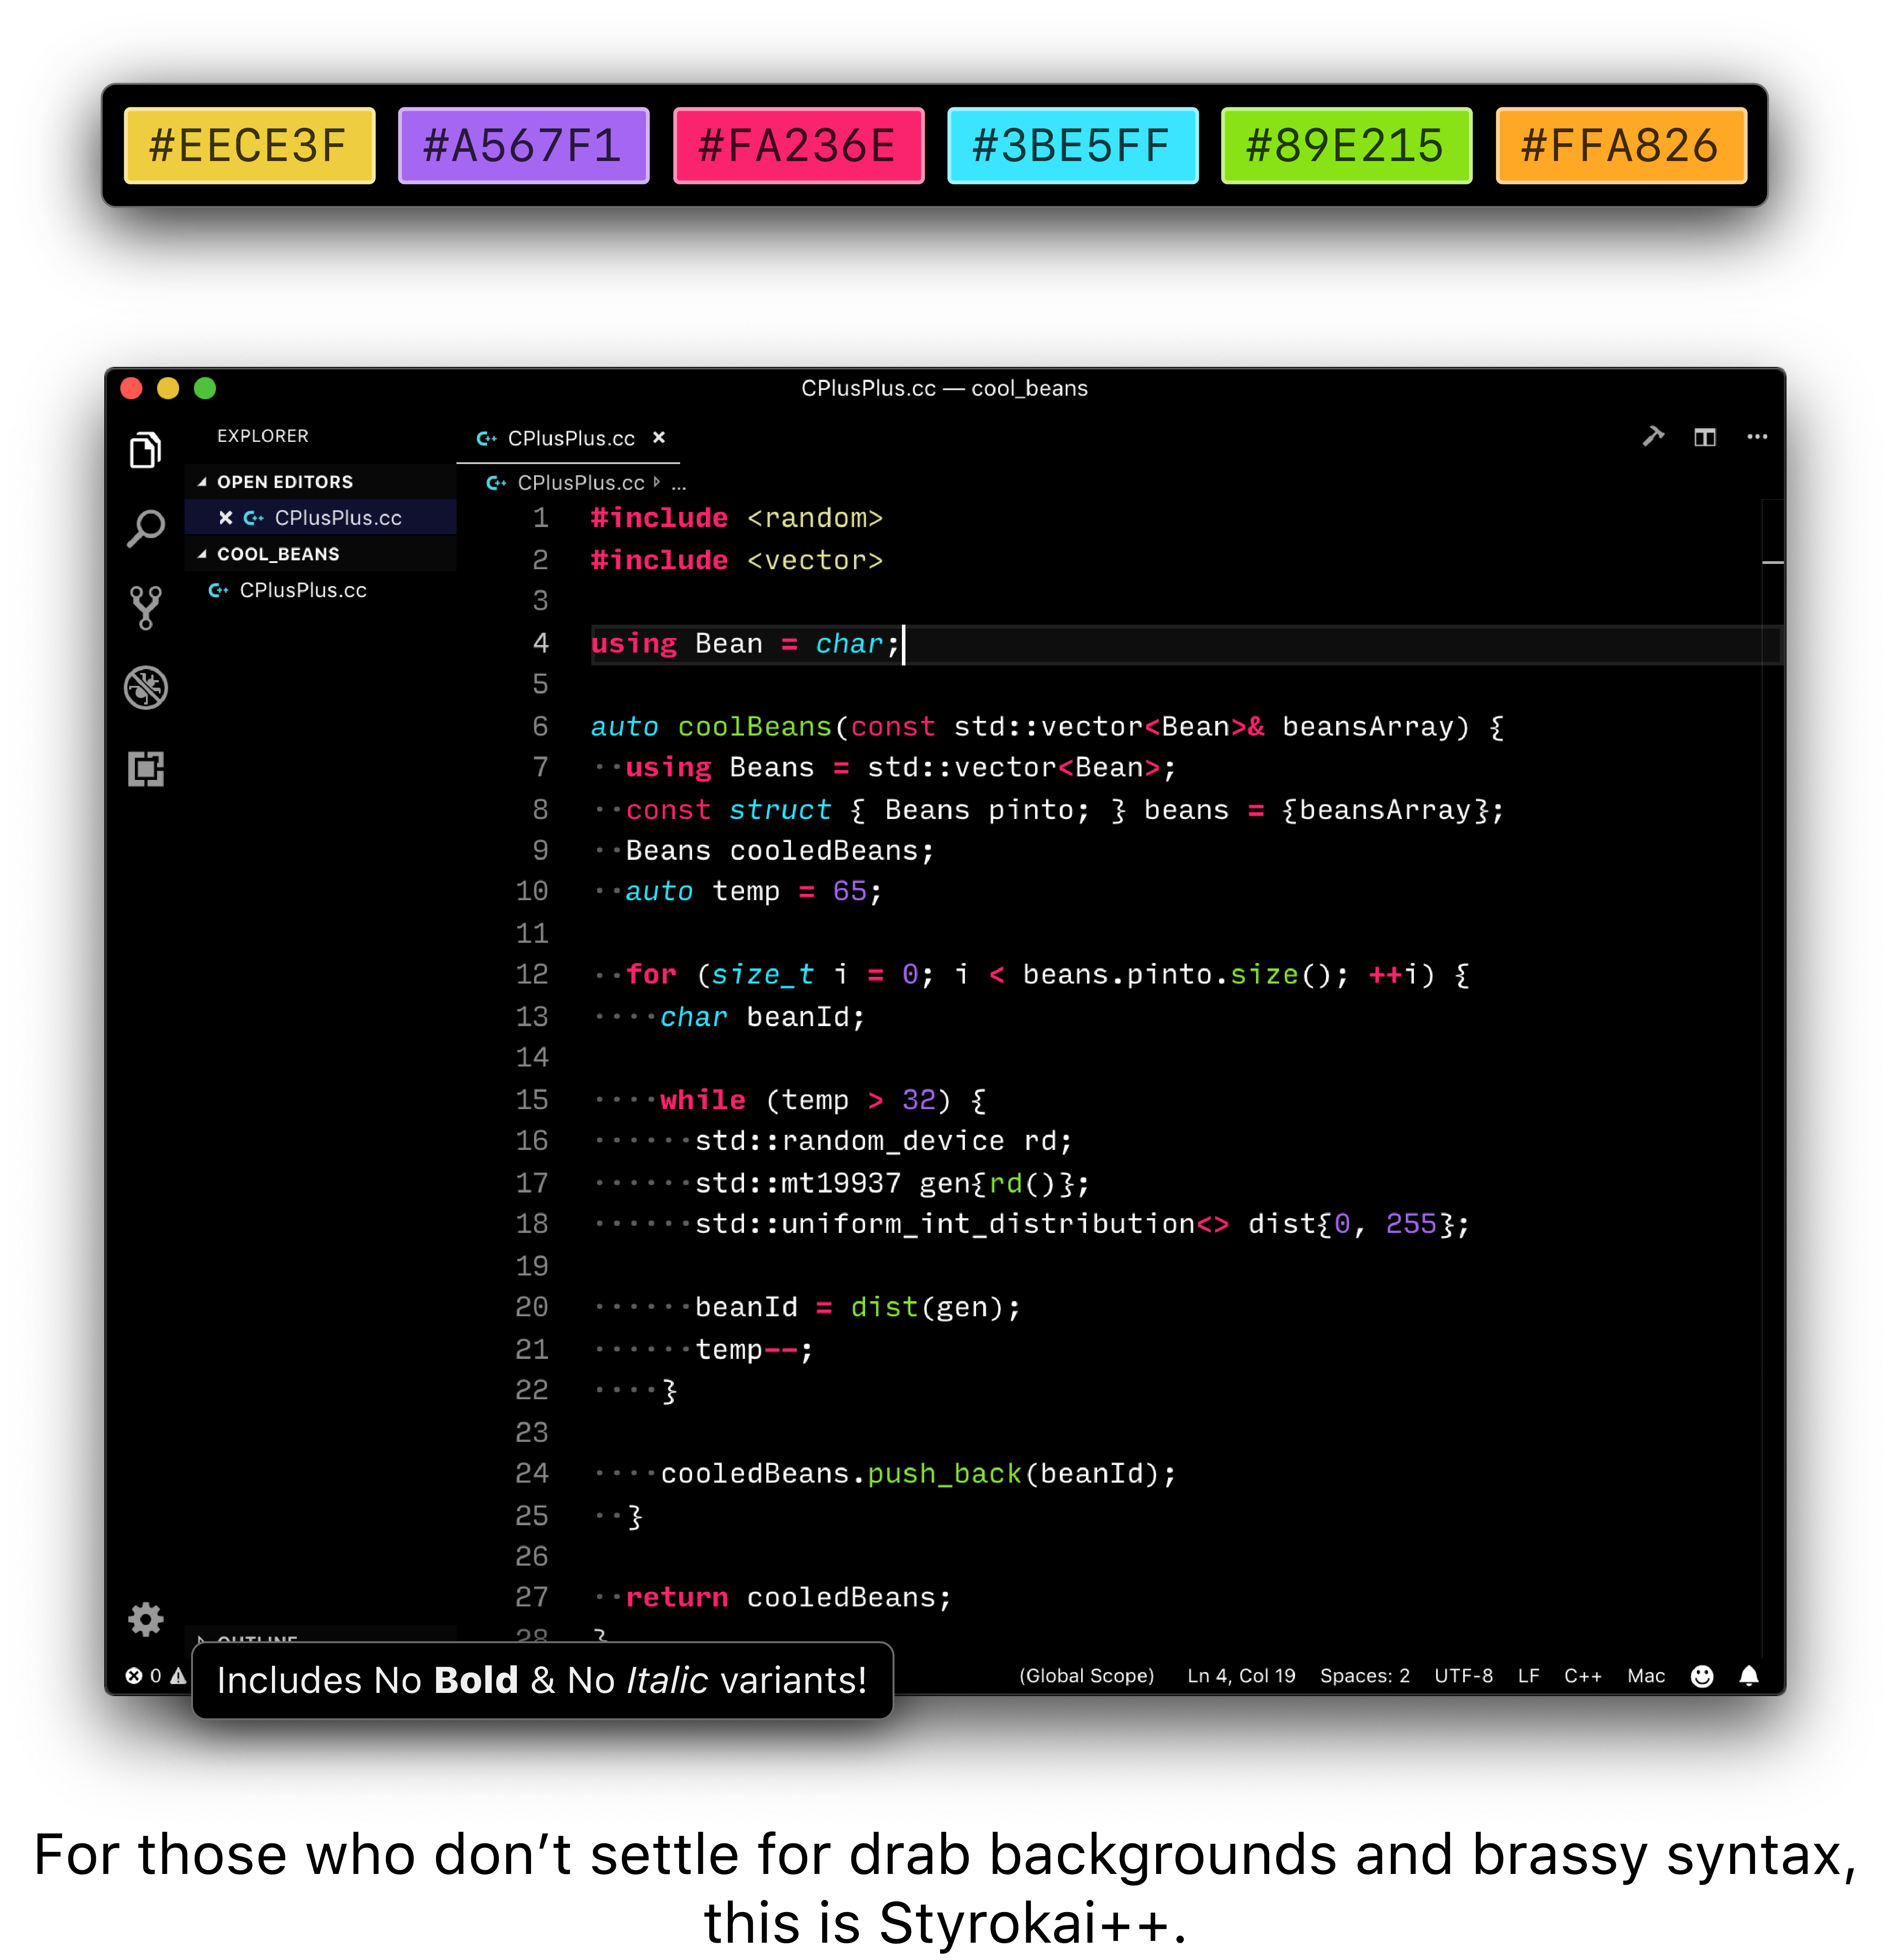Open the Debug view icon
The image size is (1889, 1960).
click(x=146, y=688)
